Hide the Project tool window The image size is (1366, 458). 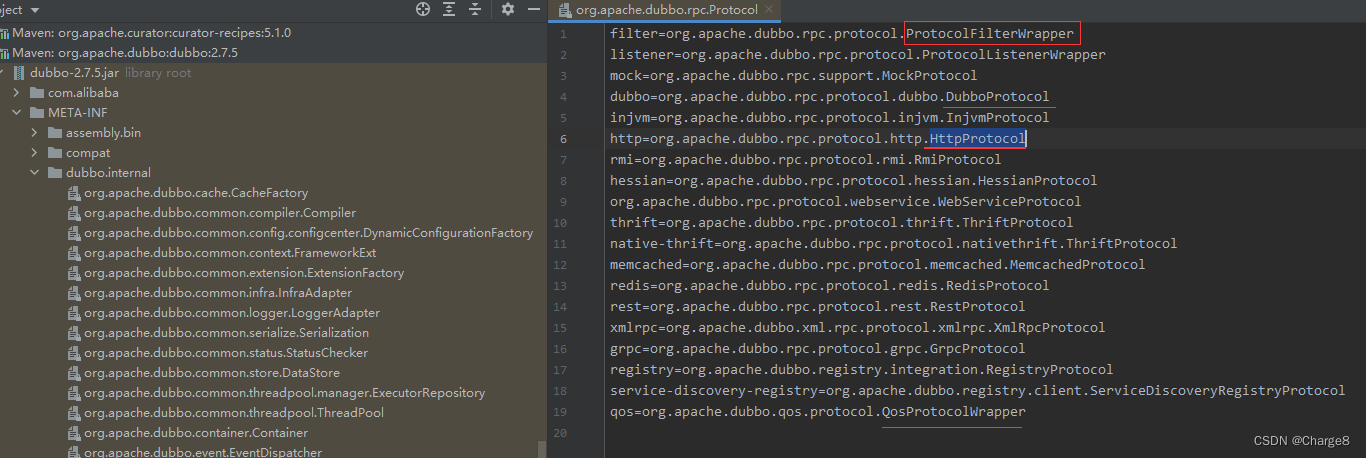tap(533, 9)
